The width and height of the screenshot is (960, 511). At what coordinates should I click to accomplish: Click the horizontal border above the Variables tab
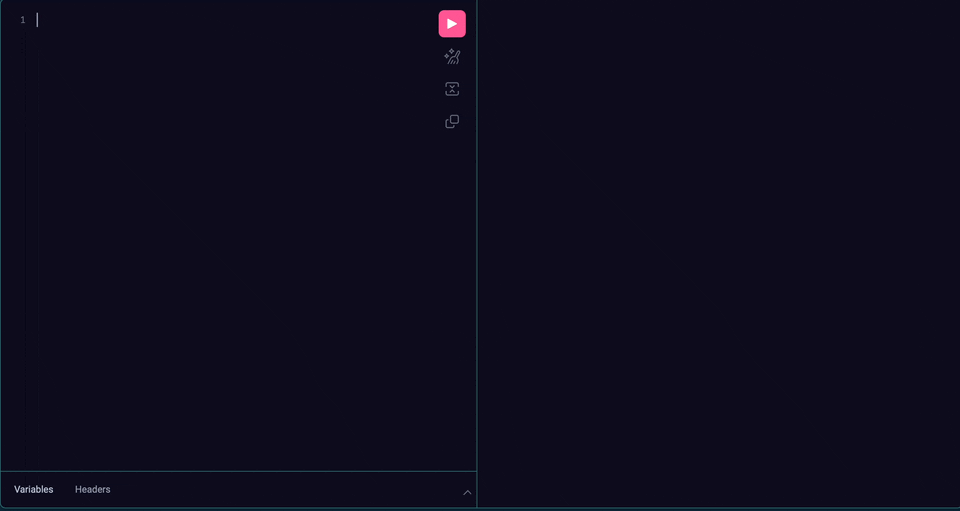(238, 471)
